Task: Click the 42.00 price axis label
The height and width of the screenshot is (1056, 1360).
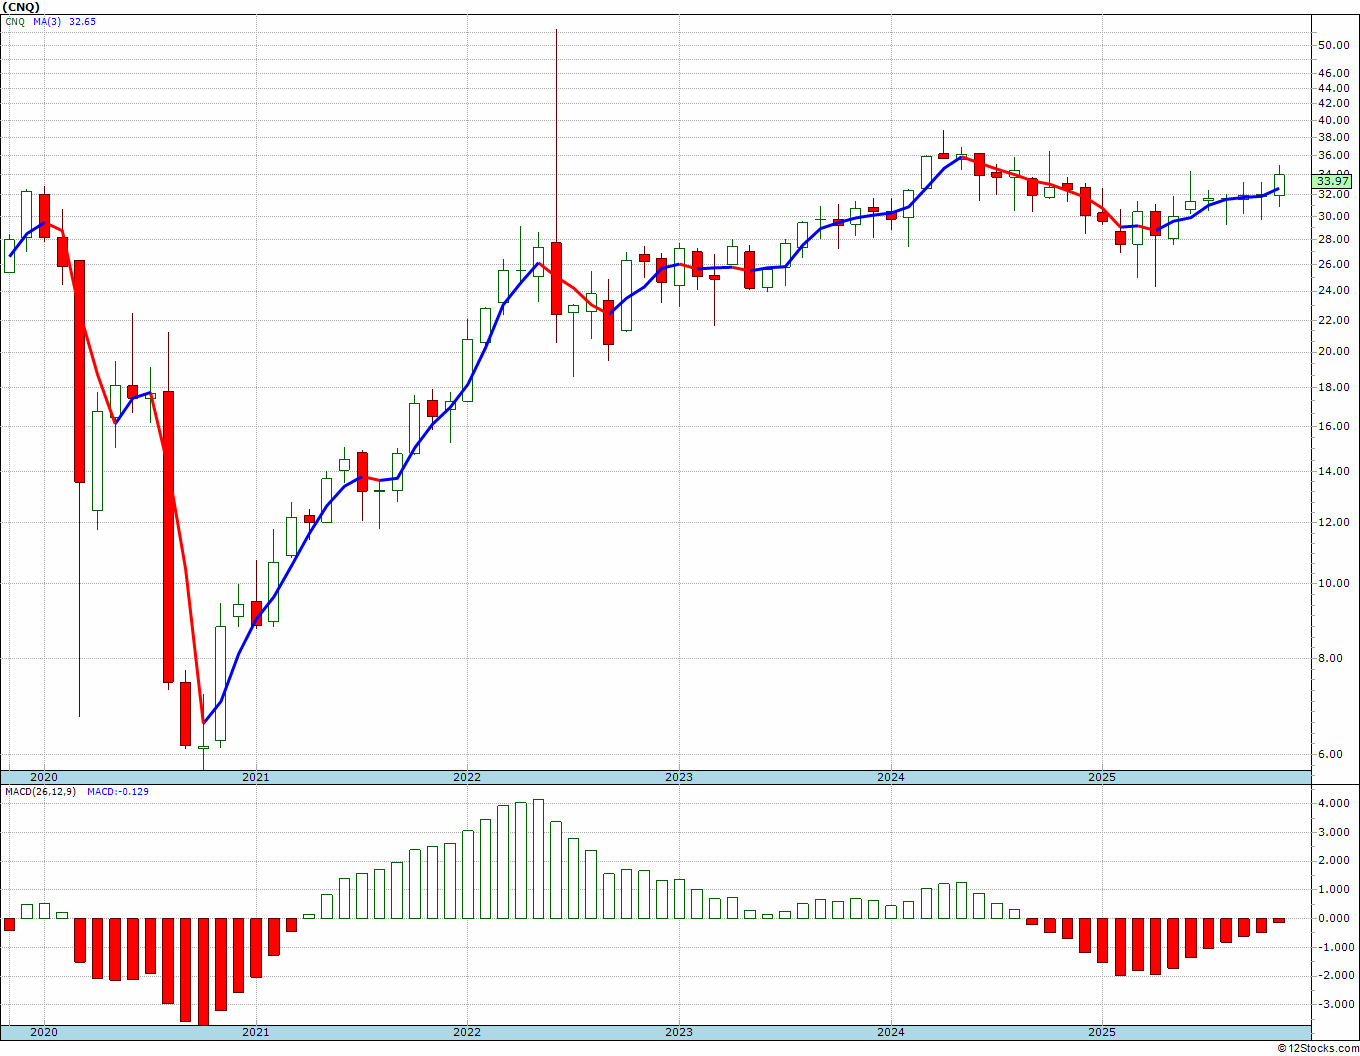Action: [1333, 103]
